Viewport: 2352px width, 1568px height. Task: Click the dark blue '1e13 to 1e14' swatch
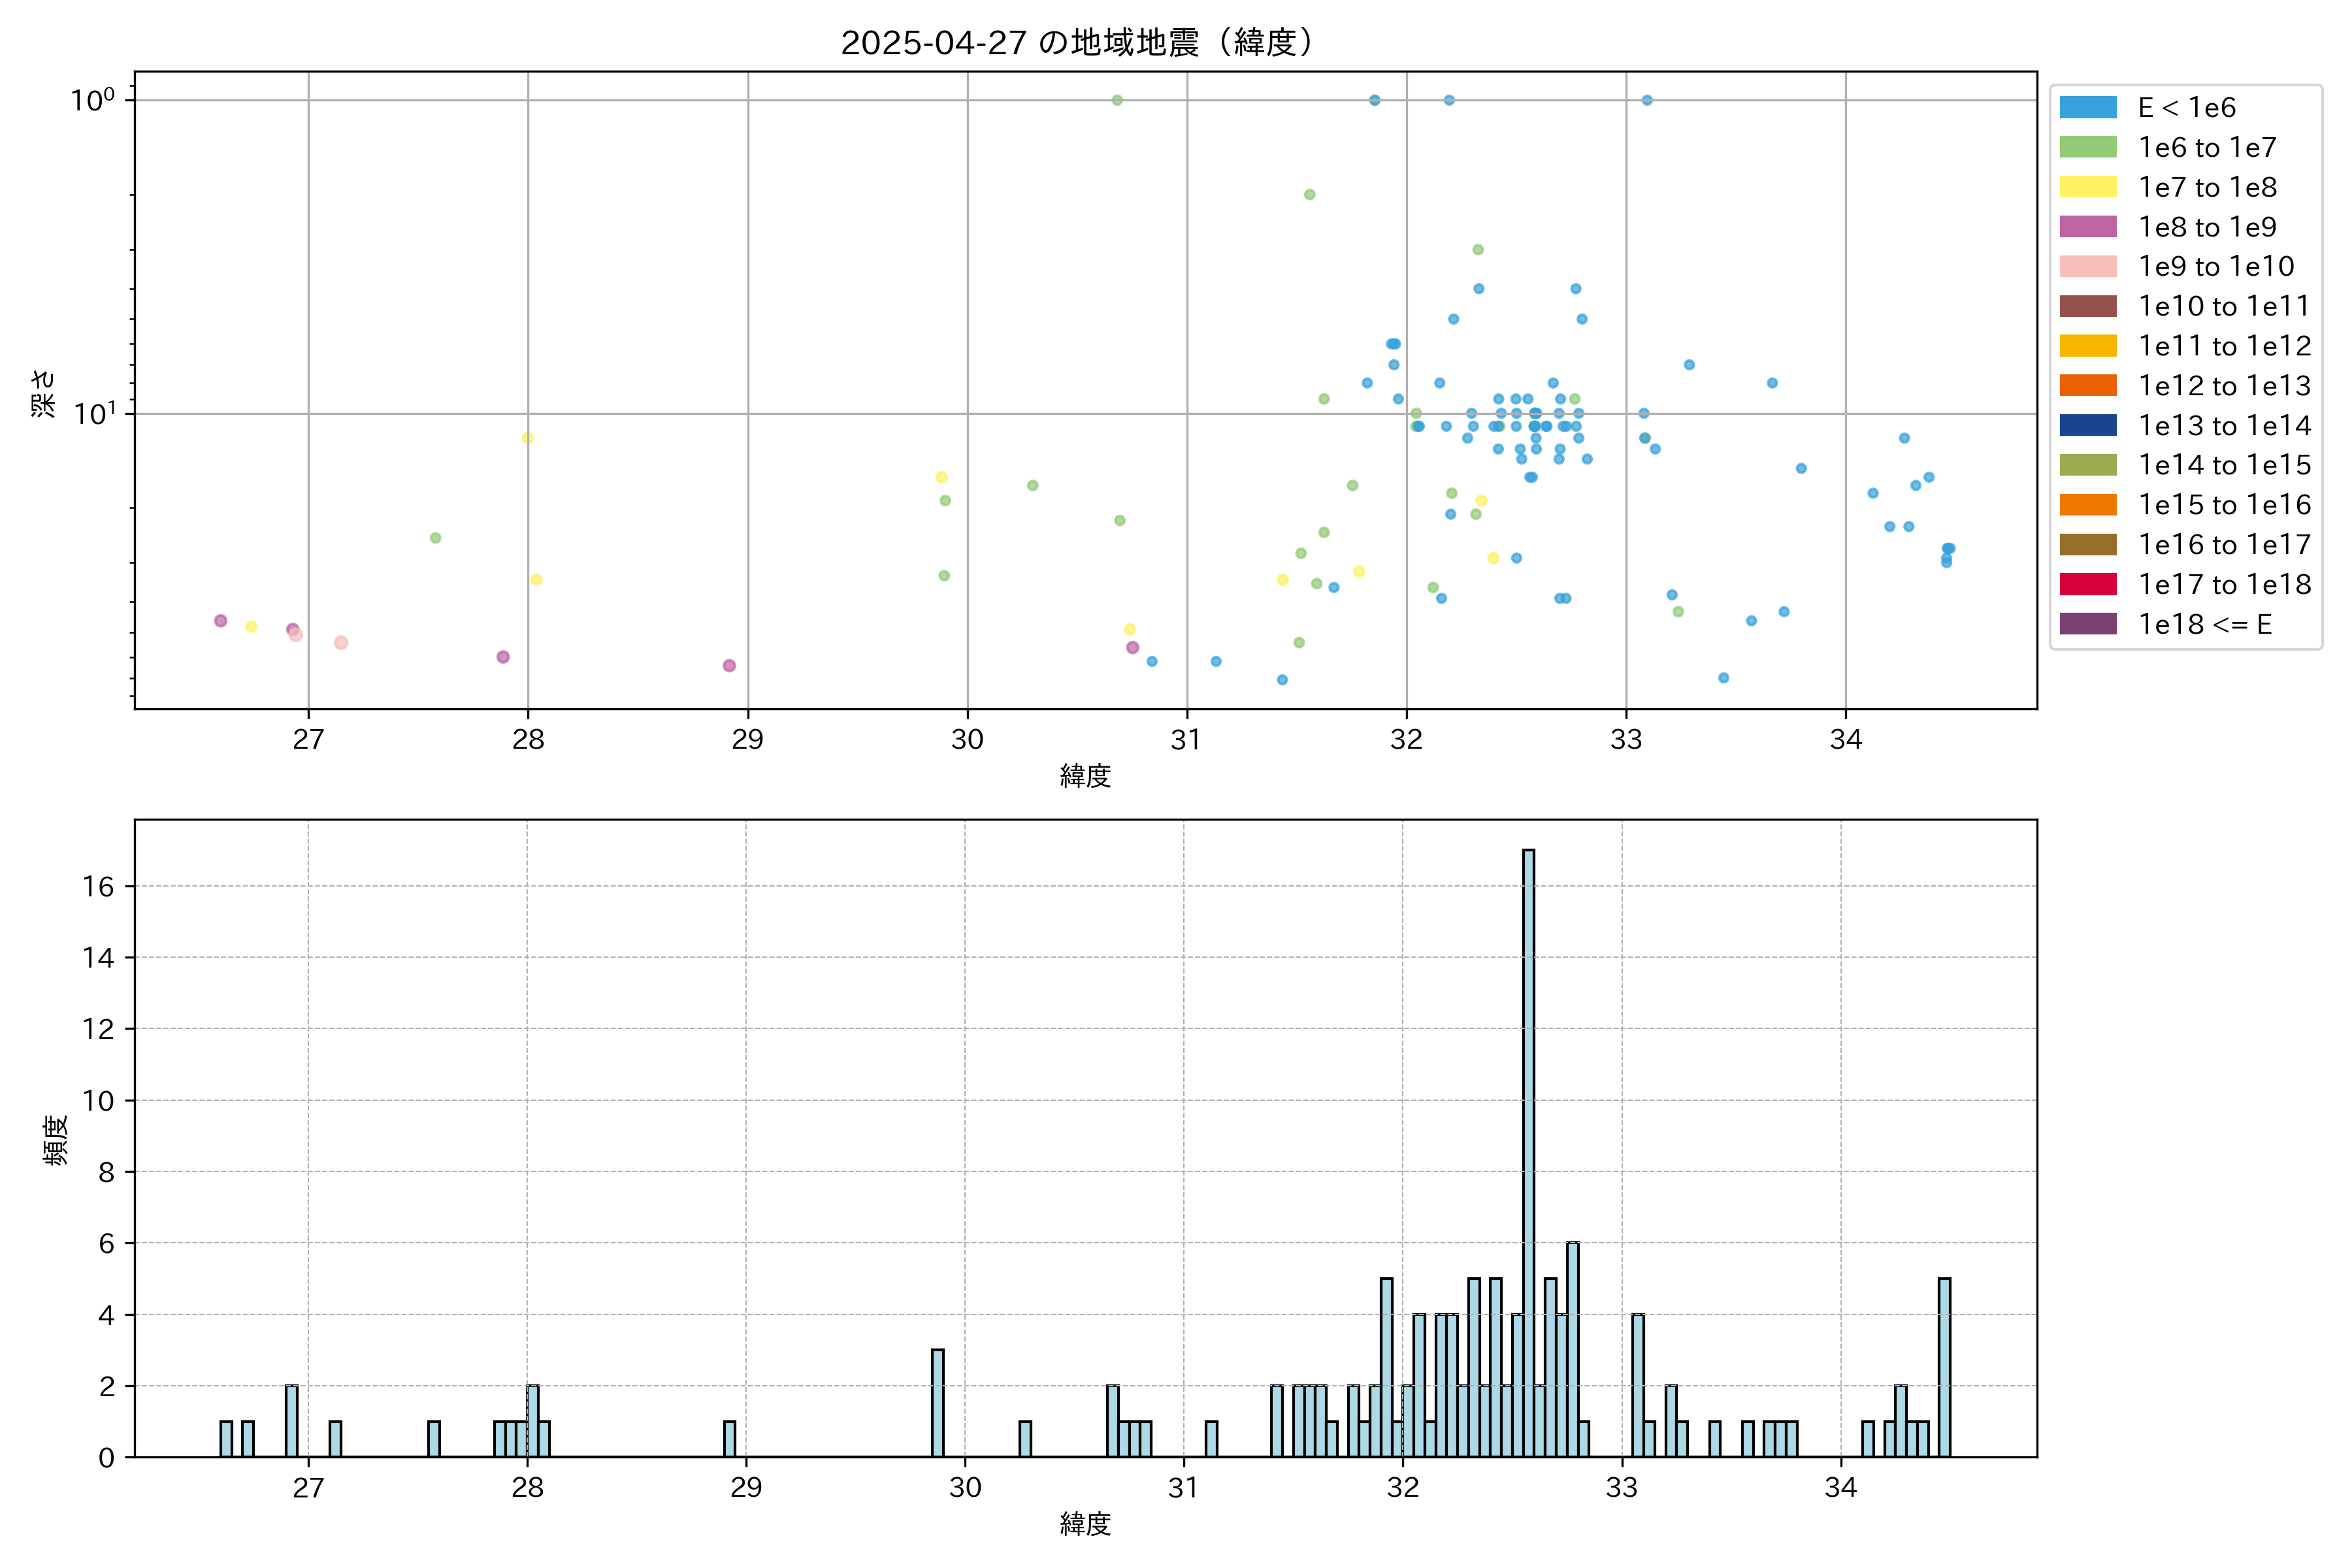point(2088,425)
